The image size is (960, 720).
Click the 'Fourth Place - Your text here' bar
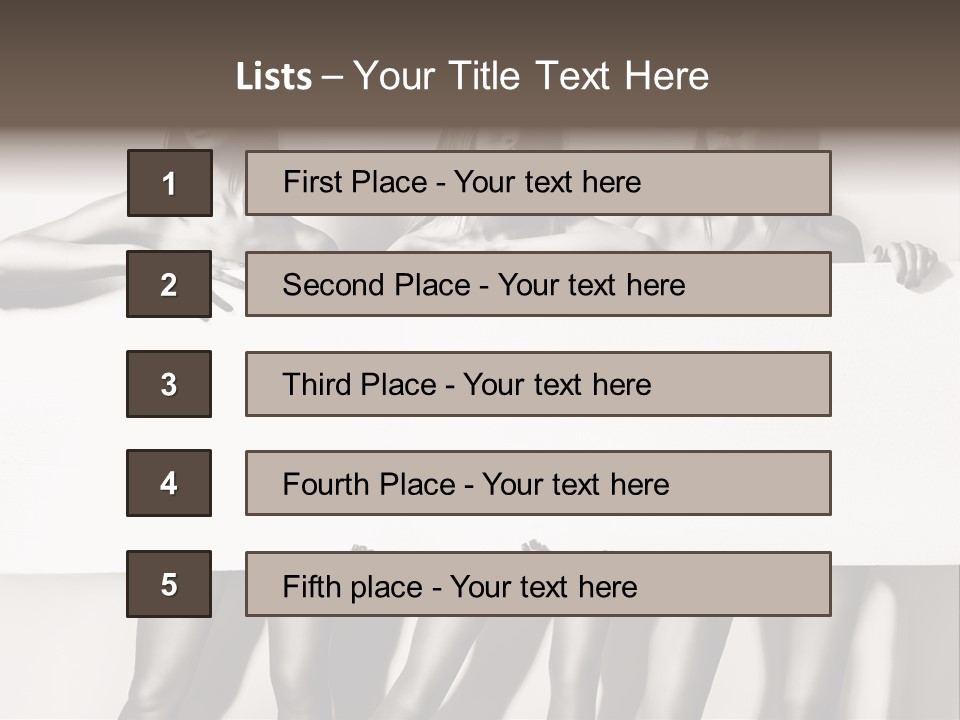point(538,483)
